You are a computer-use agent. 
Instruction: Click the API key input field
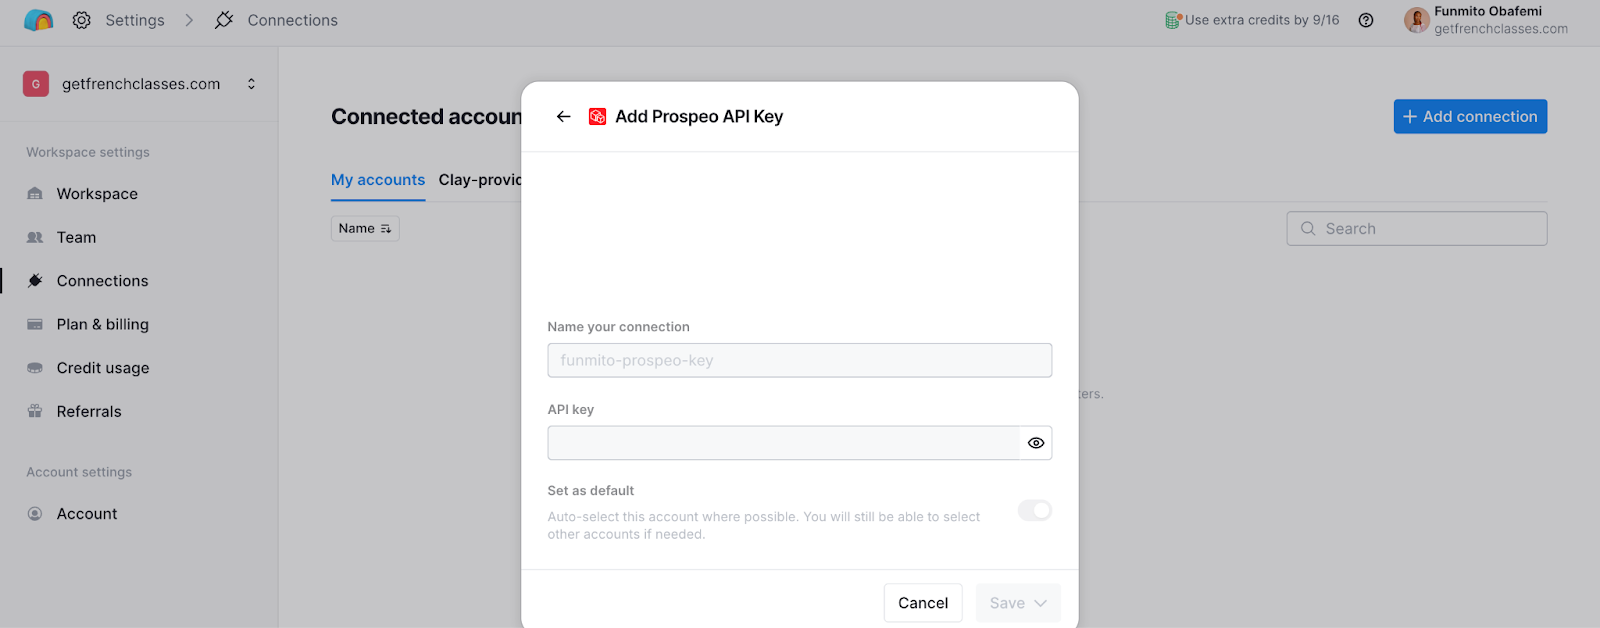[783, 443]
